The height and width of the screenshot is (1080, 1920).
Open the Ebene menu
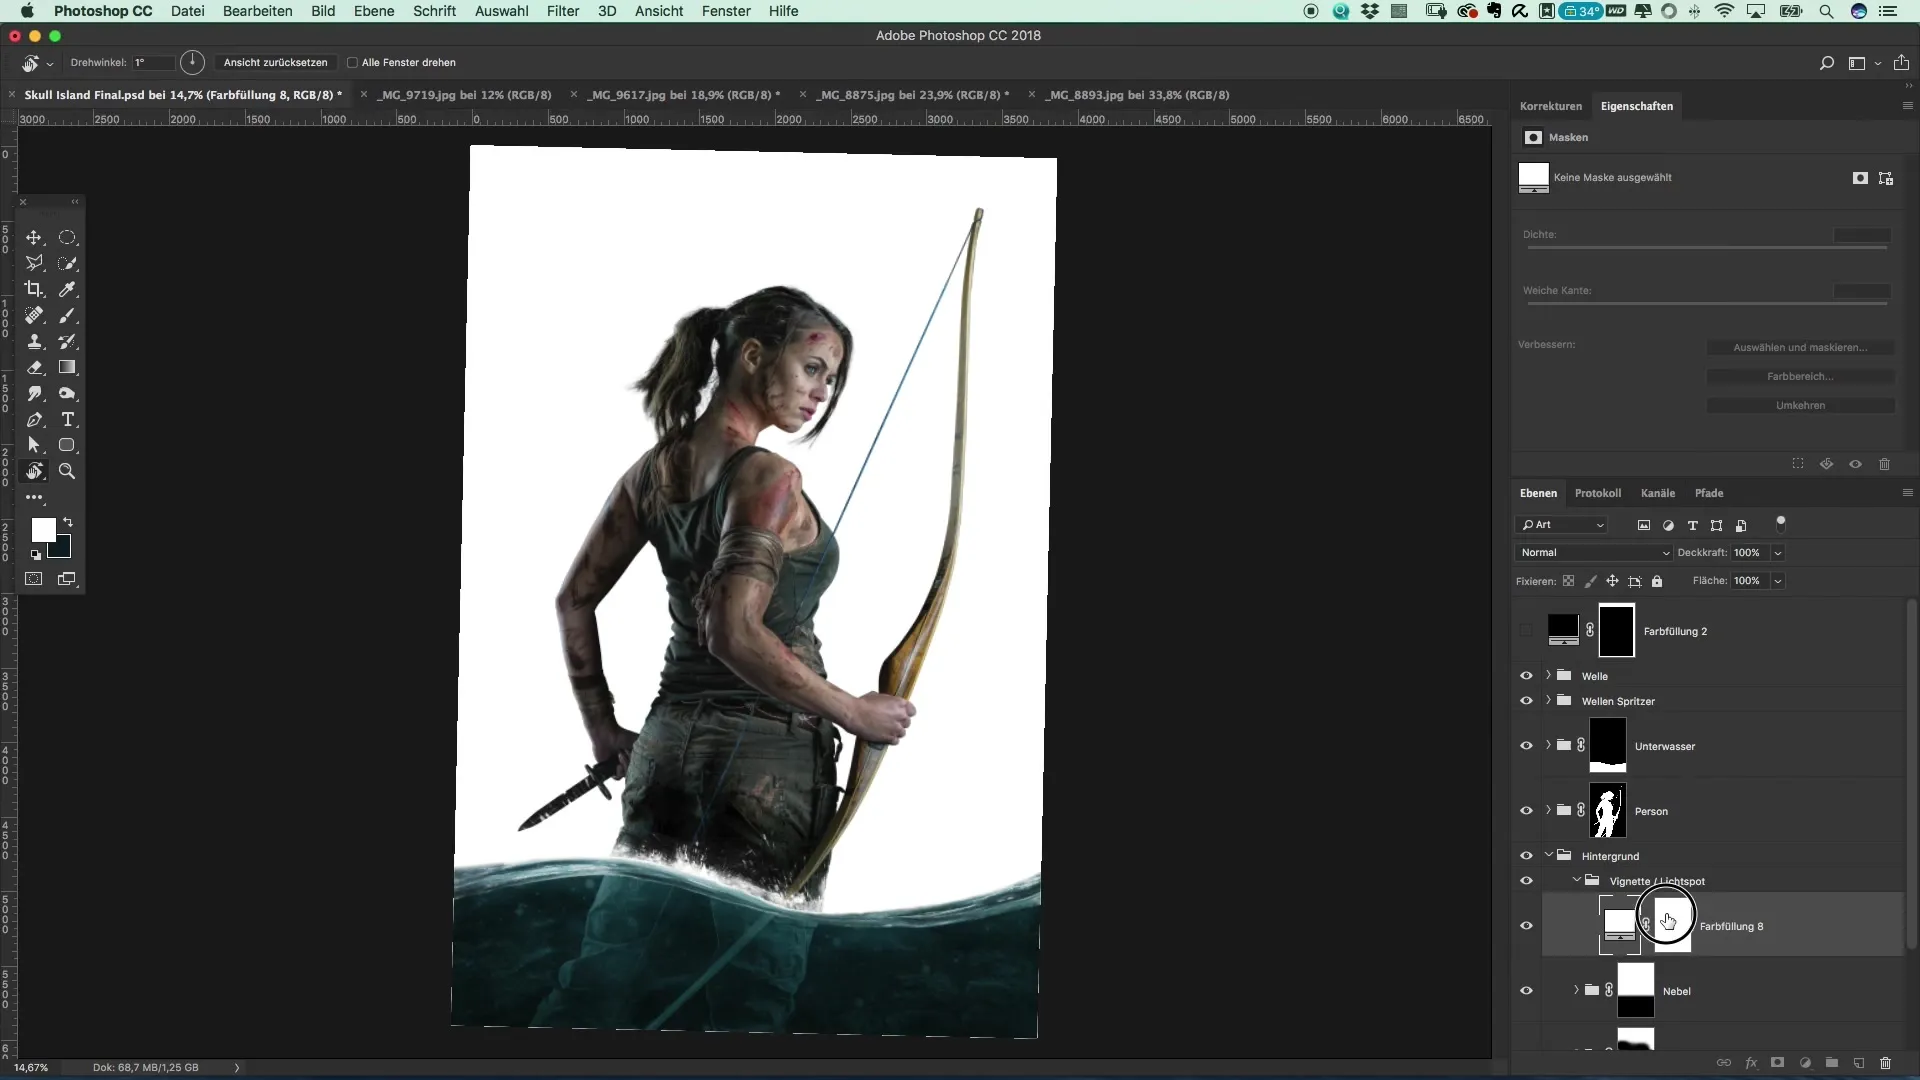[374, 11]
